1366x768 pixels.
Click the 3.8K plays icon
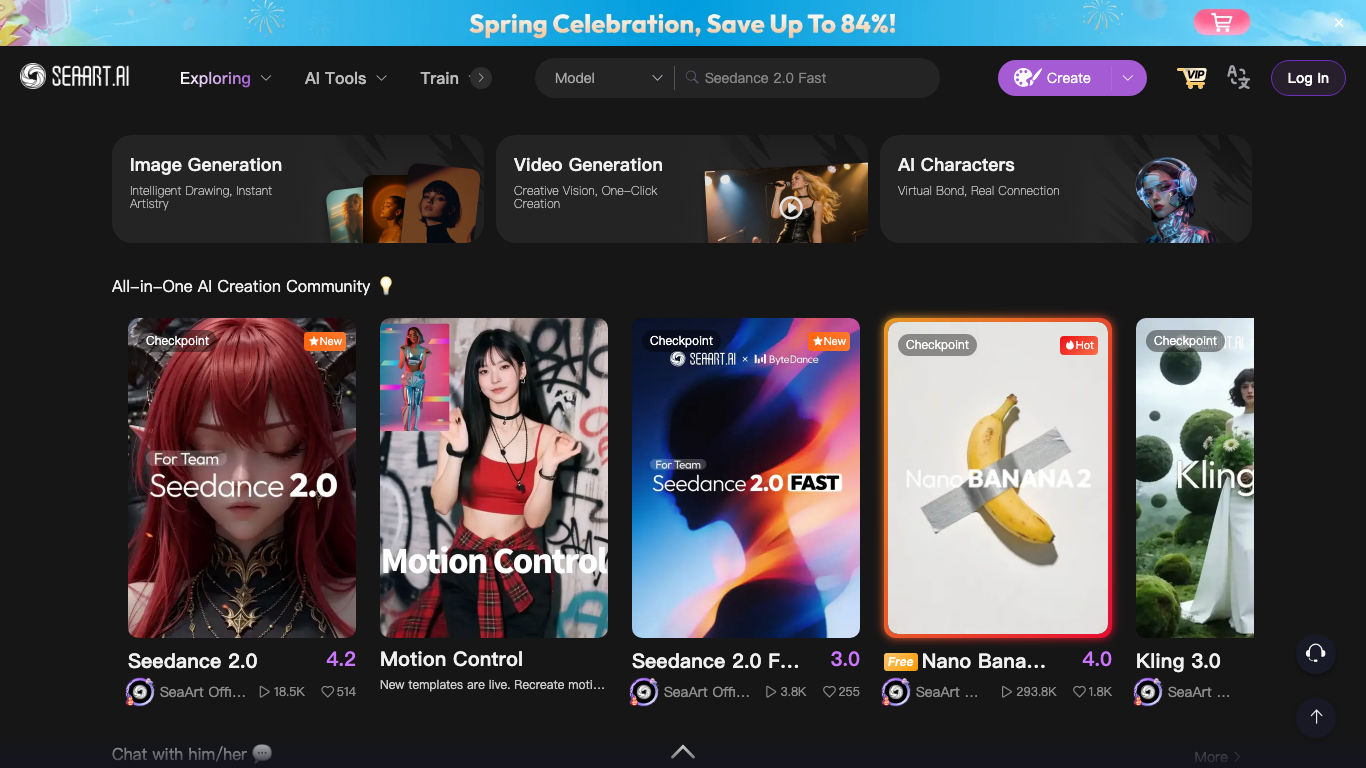770,692
